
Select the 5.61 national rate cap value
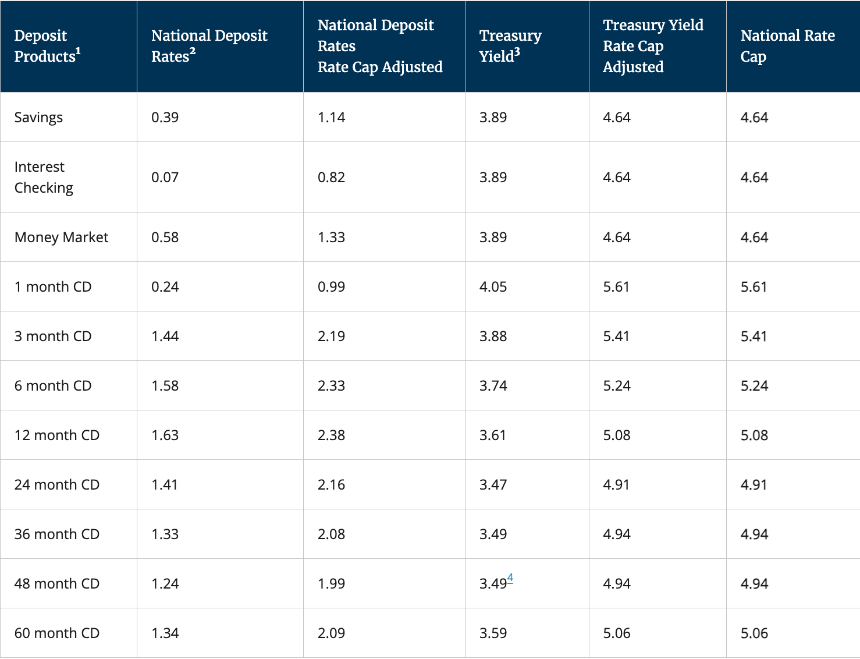[x=754, y=286]
